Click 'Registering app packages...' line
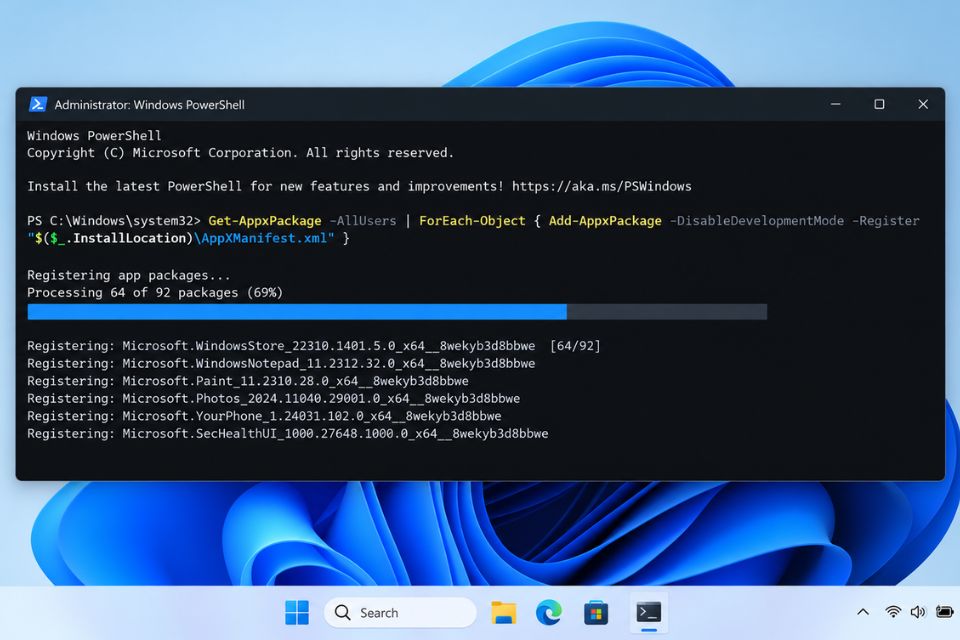This screenshot has height=640, width=960. [x=129, y=276]
